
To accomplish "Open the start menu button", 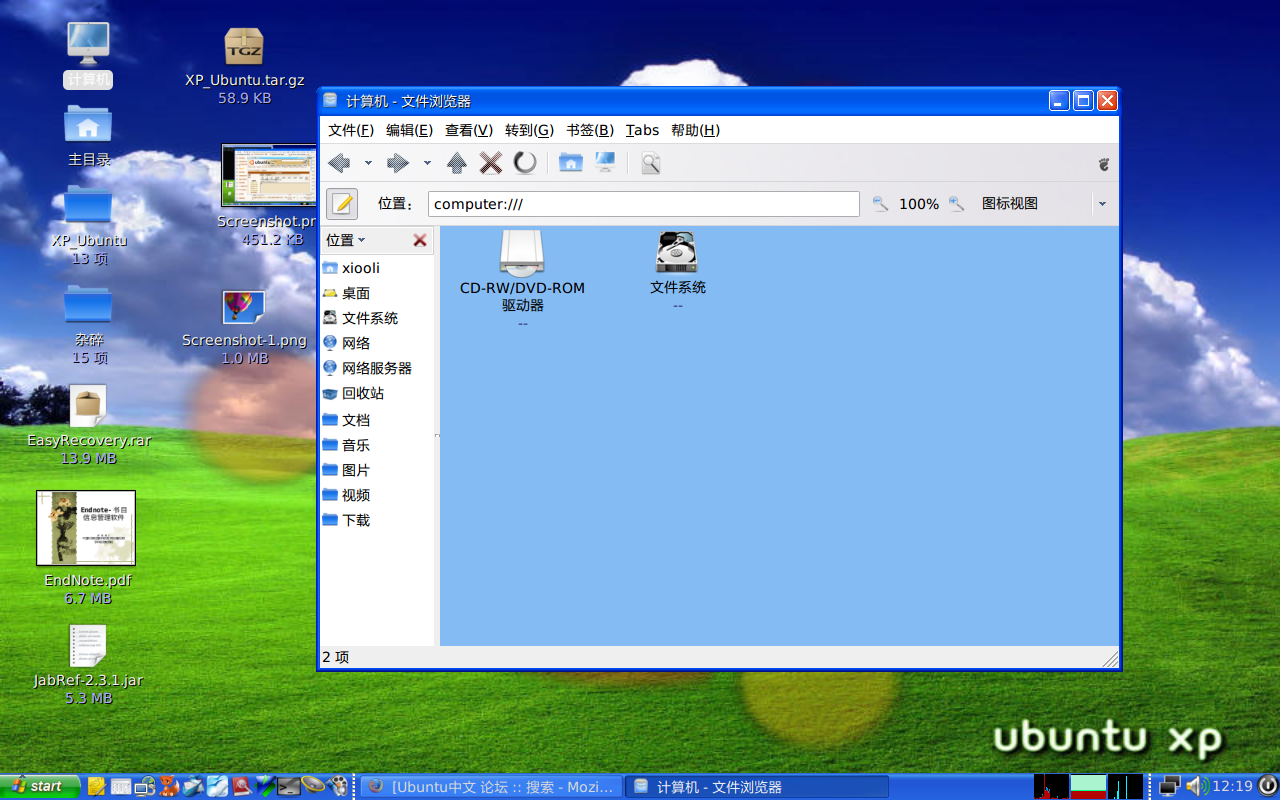I will 38,786.
